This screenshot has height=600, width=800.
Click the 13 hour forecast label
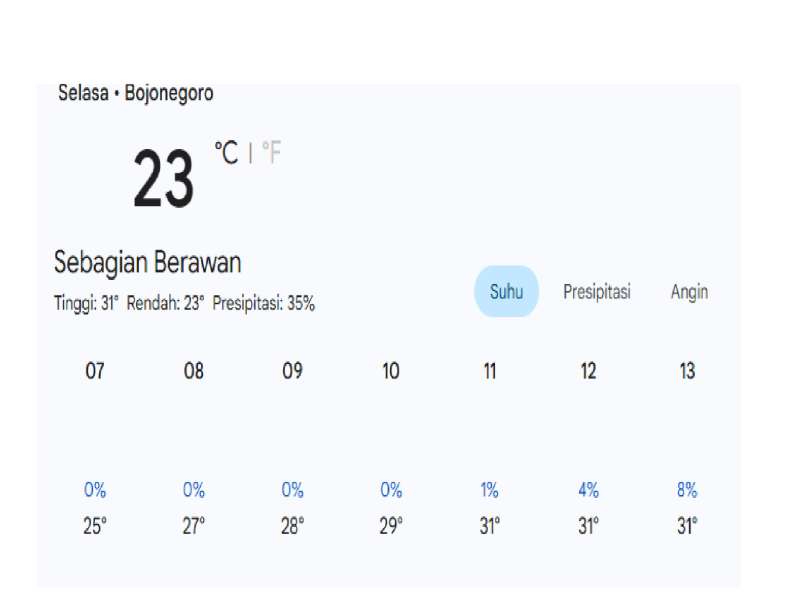click(x=687, y=371)
